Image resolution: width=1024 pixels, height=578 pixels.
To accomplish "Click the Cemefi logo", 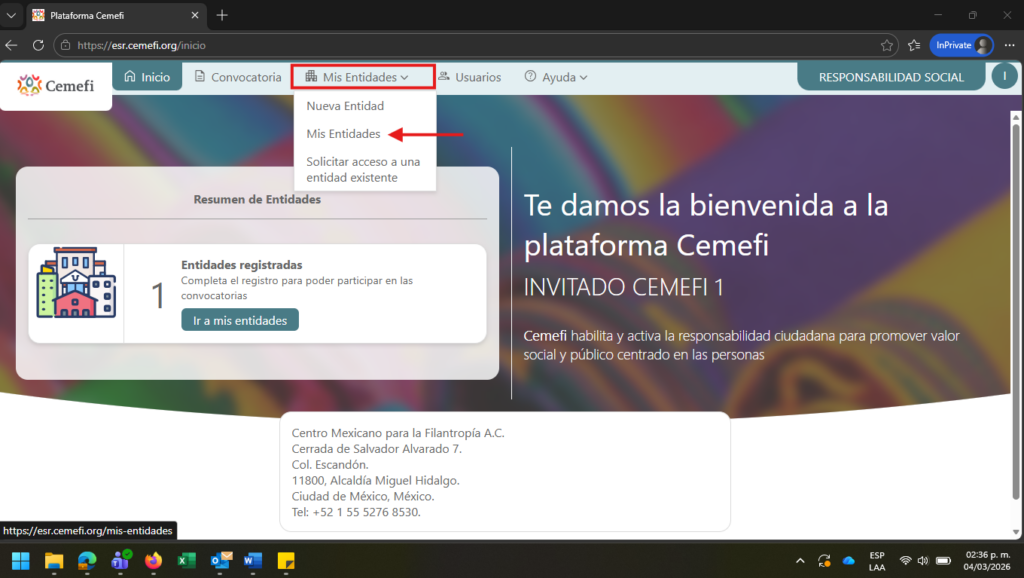I will click(x=56, y=86).
